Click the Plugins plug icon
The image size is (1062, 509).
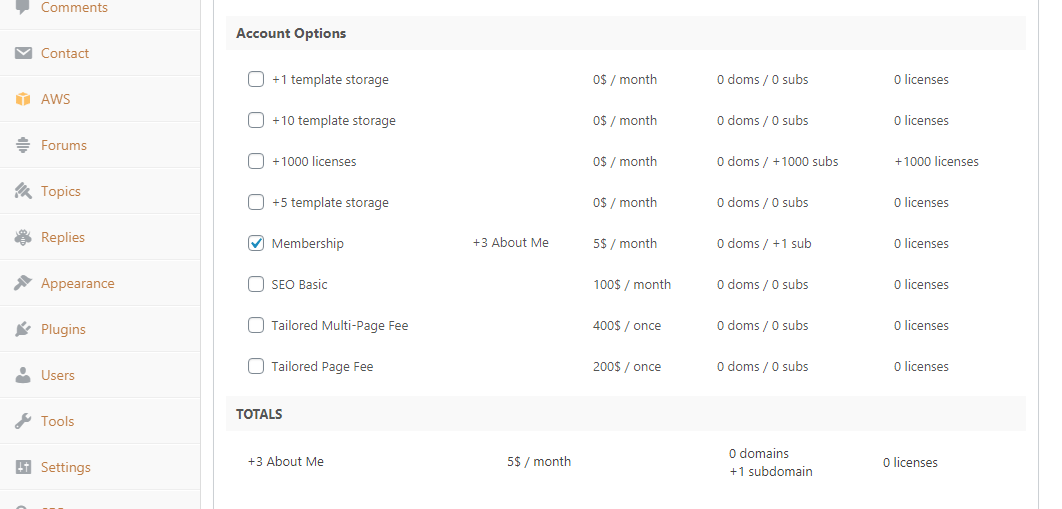coord(23,329)
